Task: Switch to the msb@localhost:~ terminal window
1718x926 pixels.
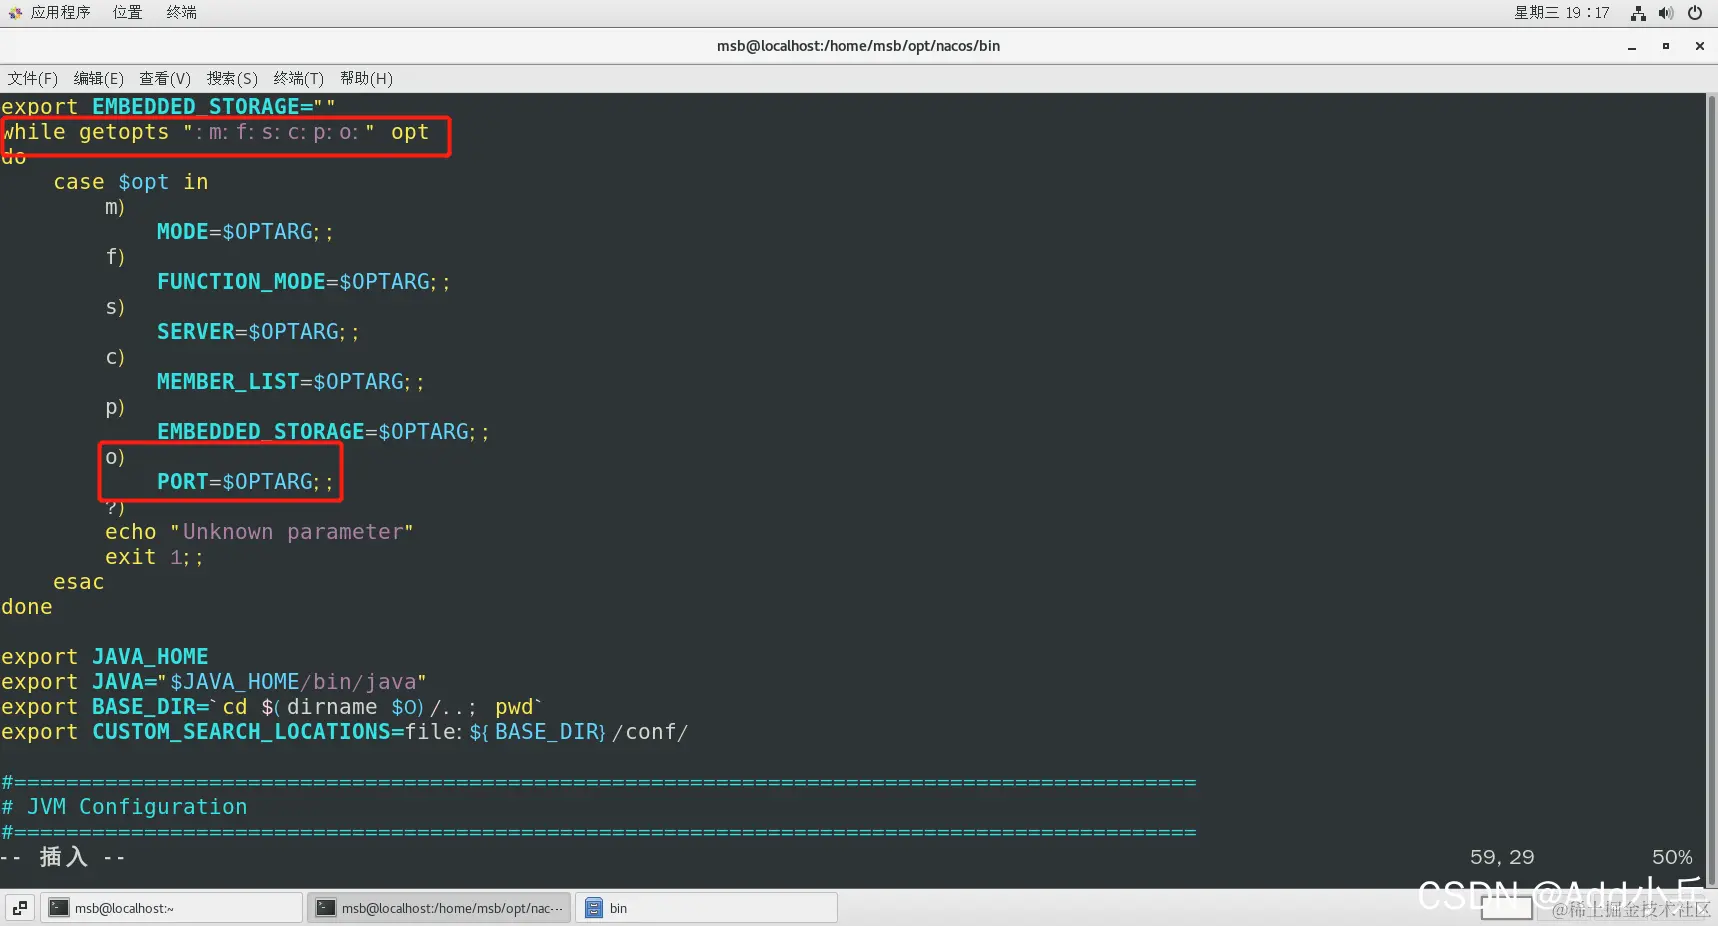Action: (172, 908)
